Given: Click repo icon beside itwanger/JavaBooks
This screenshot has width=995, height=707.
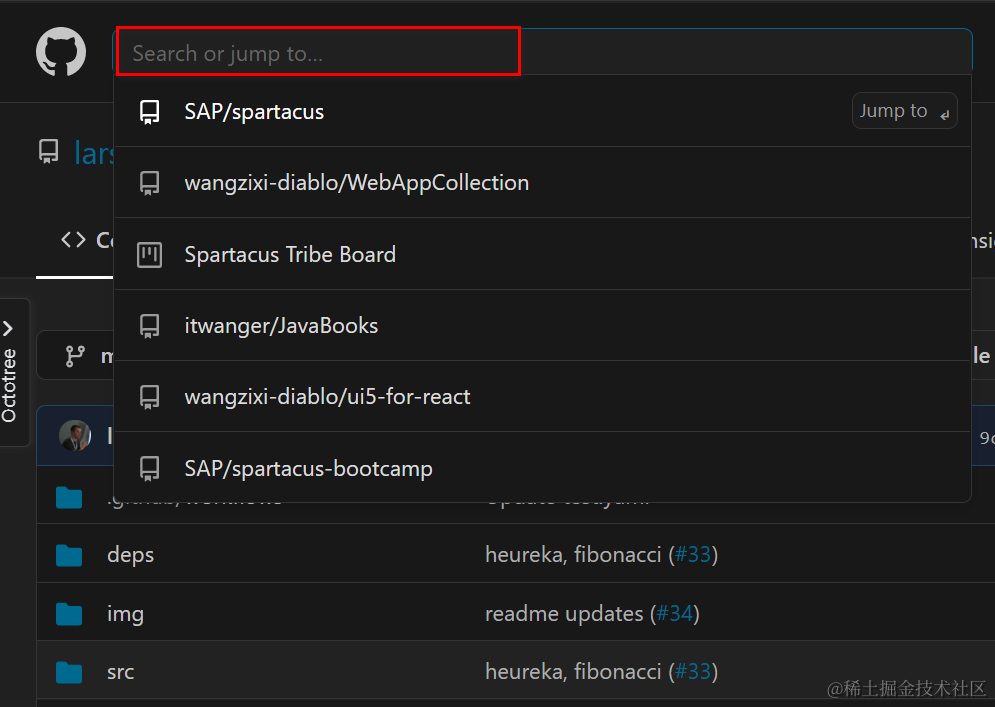Looking at the screenshot, I should click(150, 326).
